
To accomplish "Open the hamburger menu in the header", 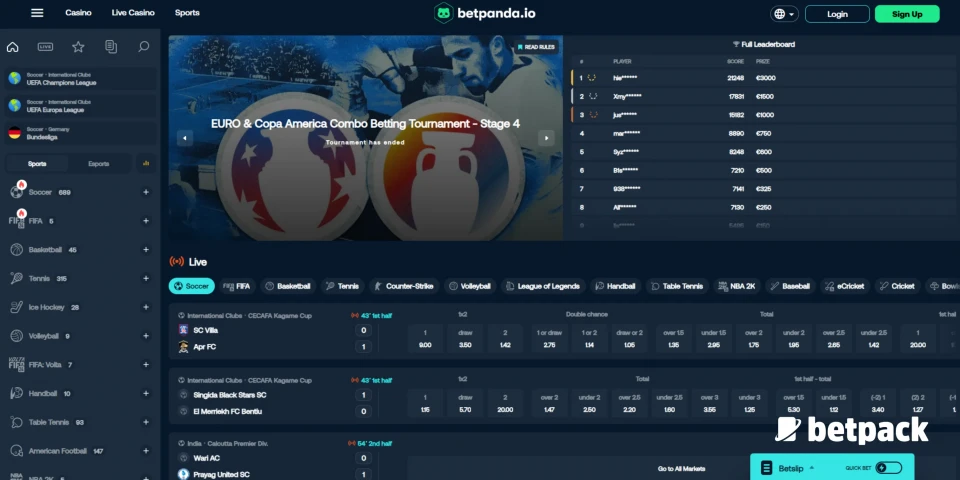I will 37,13.
